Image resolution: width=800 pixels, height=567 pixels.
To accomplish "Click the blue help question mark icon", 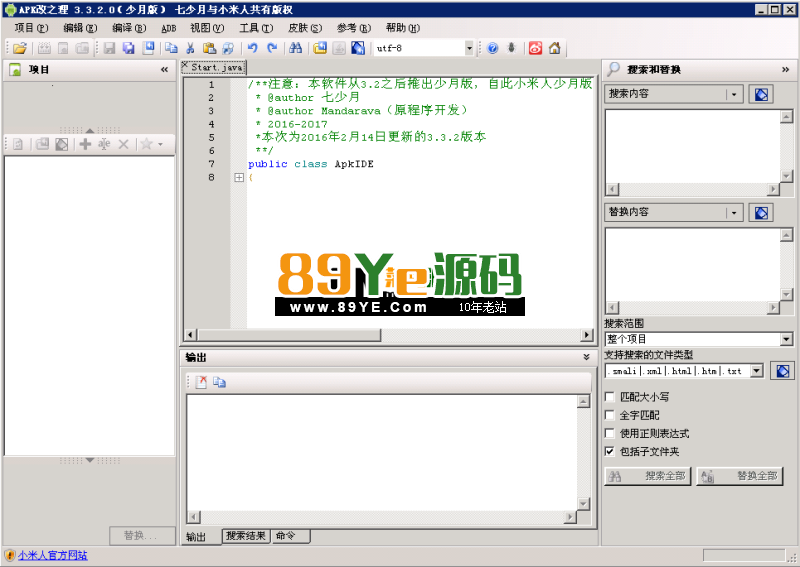I will tap(492, 48).
